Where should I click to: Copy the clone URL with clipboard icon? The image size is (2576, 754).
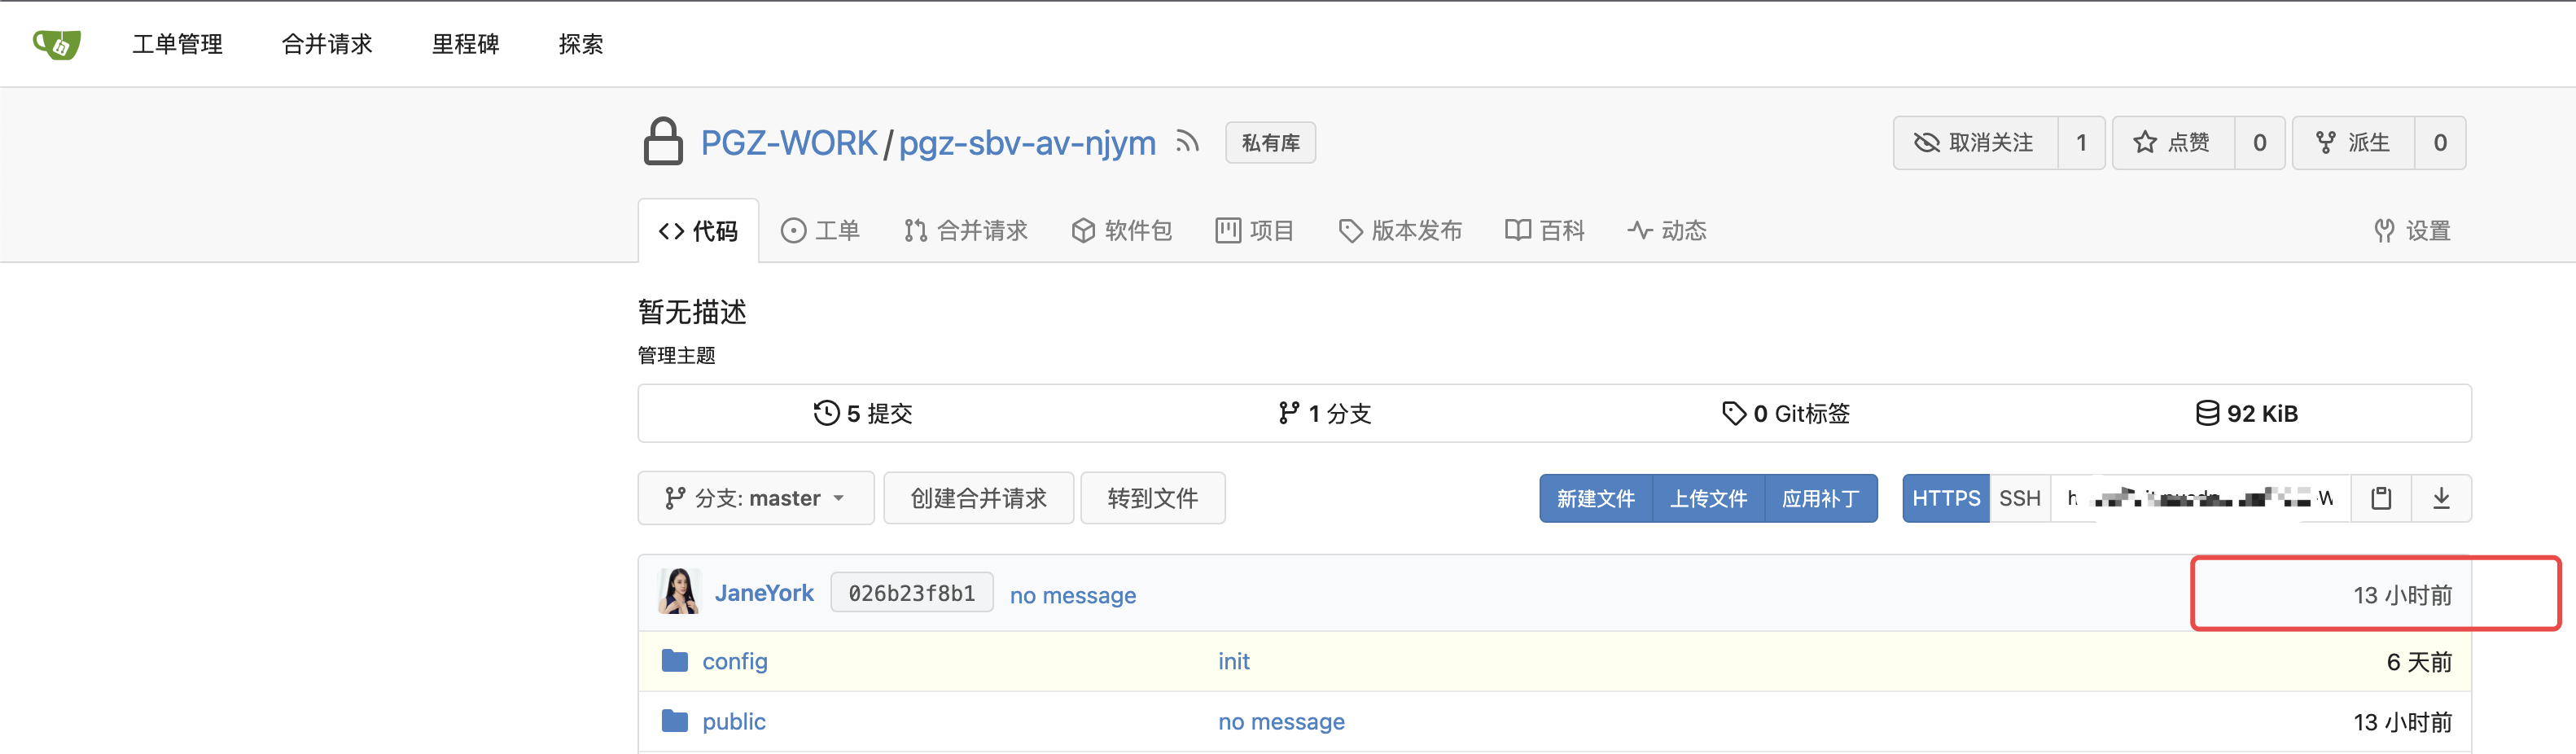click(x=2382, y=497)
